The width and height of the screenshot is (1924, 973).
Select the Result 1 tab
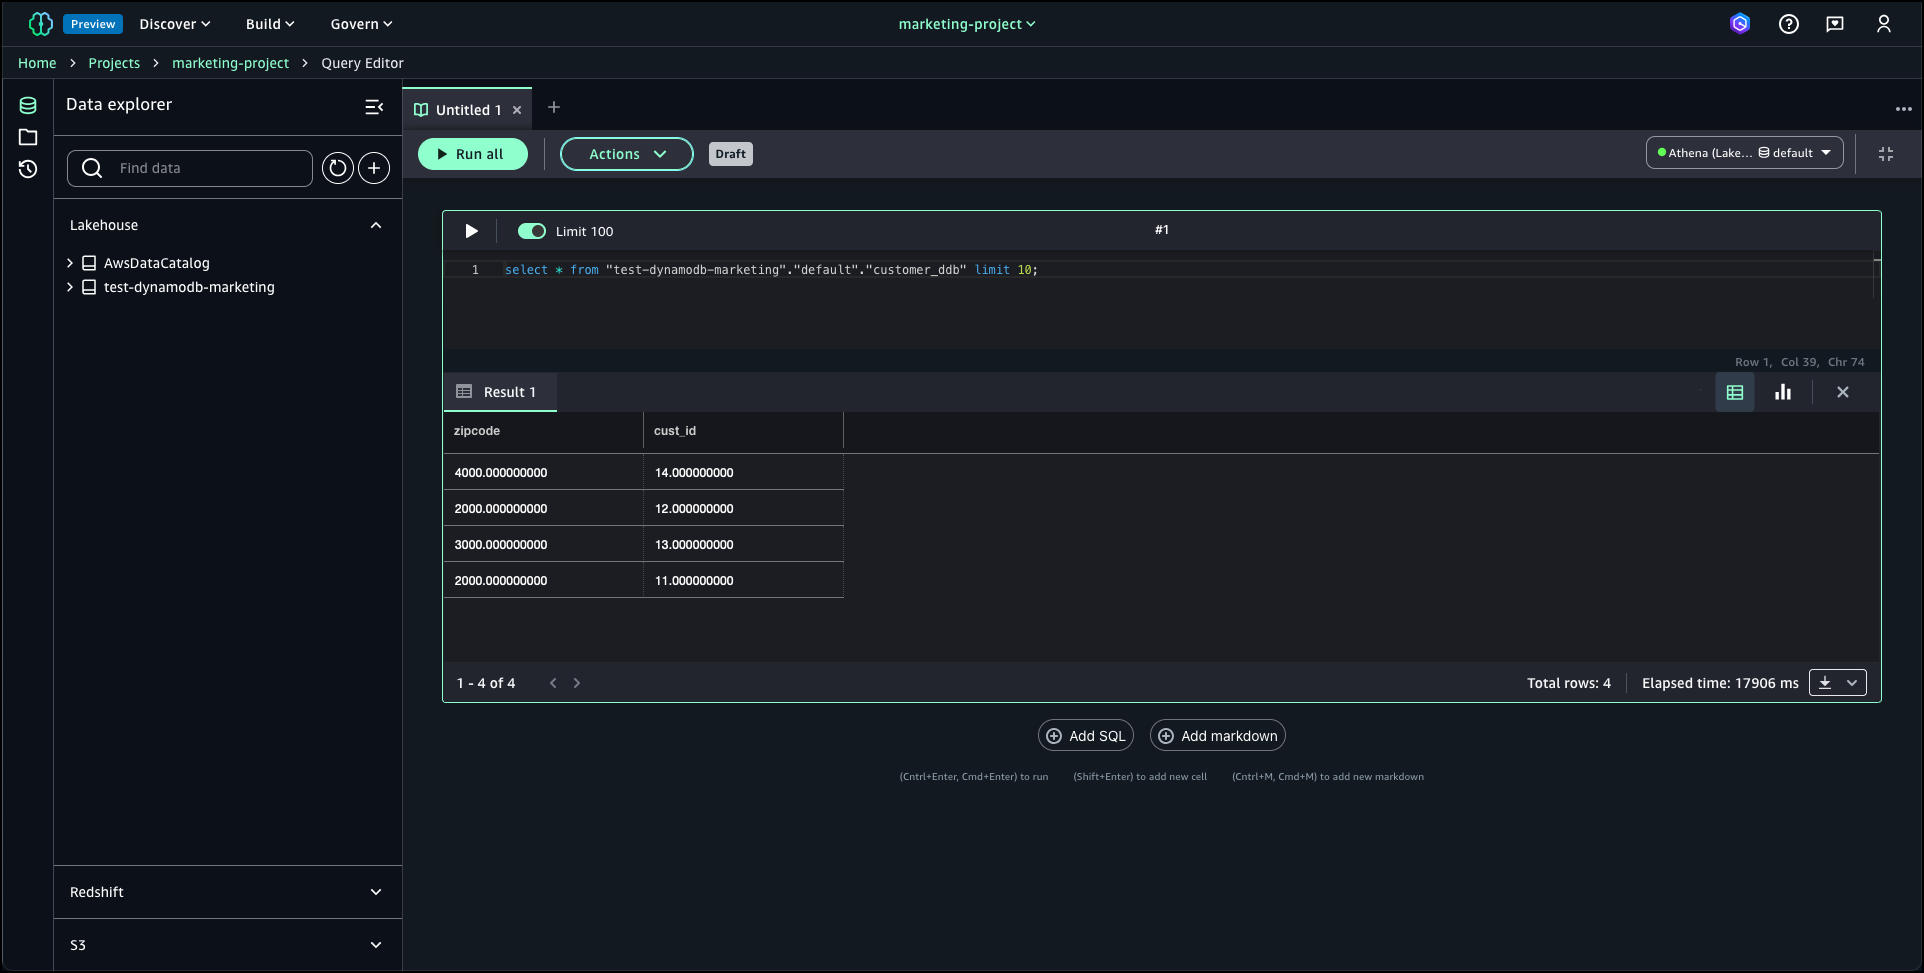click(500, 392)
